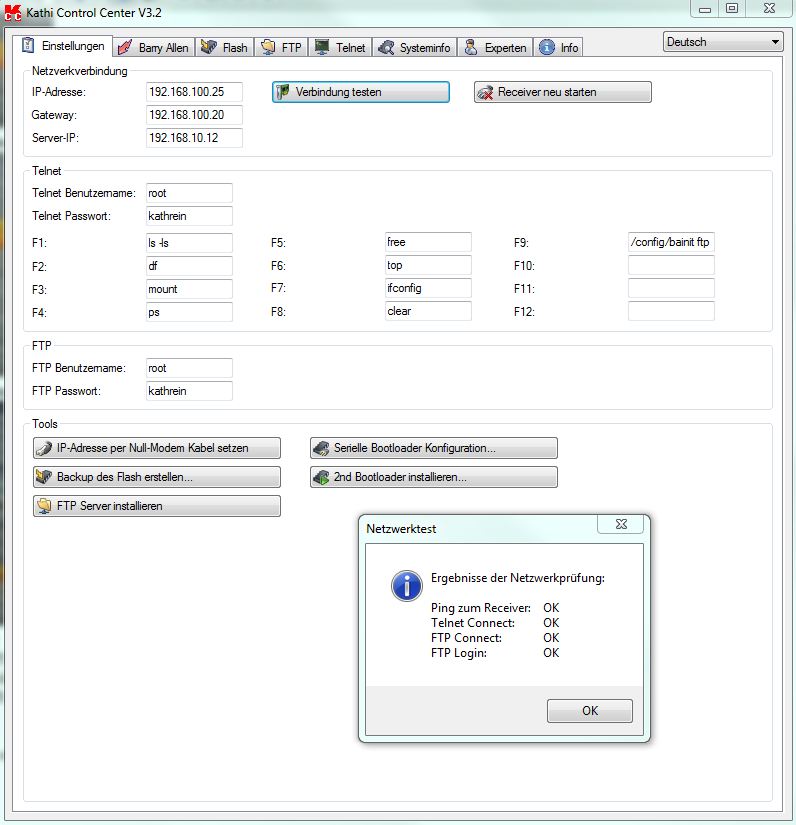Viewport: 796px width, 825px height.
Task: Click the F5 field containing free
Action: point(428,242)
